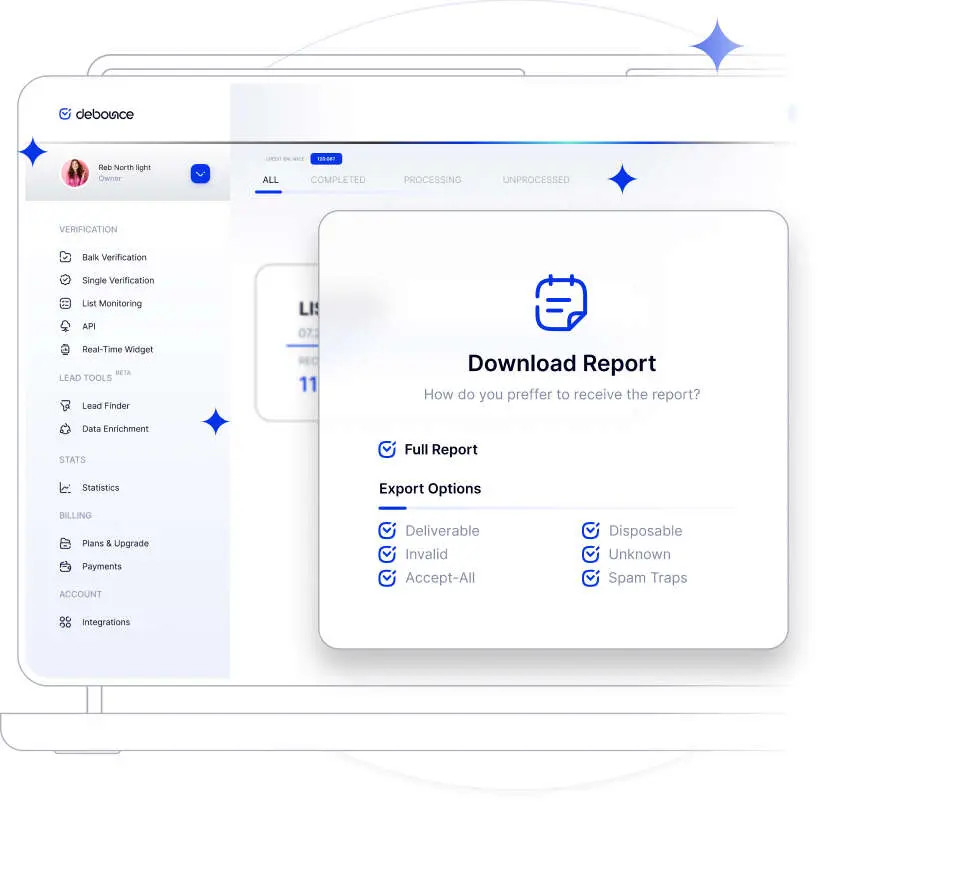Click the debounce brand name text

105,114
